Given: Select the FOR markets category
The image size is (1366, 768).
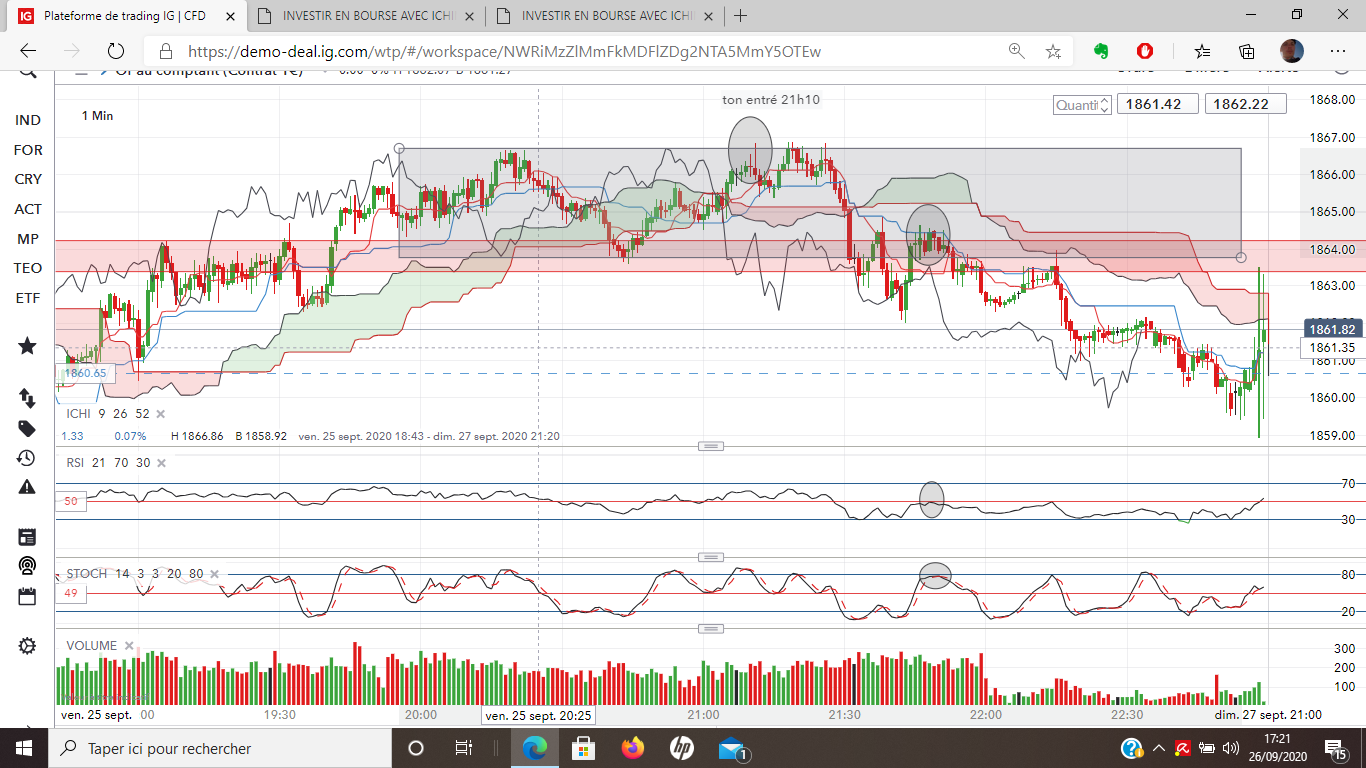Looking at the screenshot, I should point(28,150).
